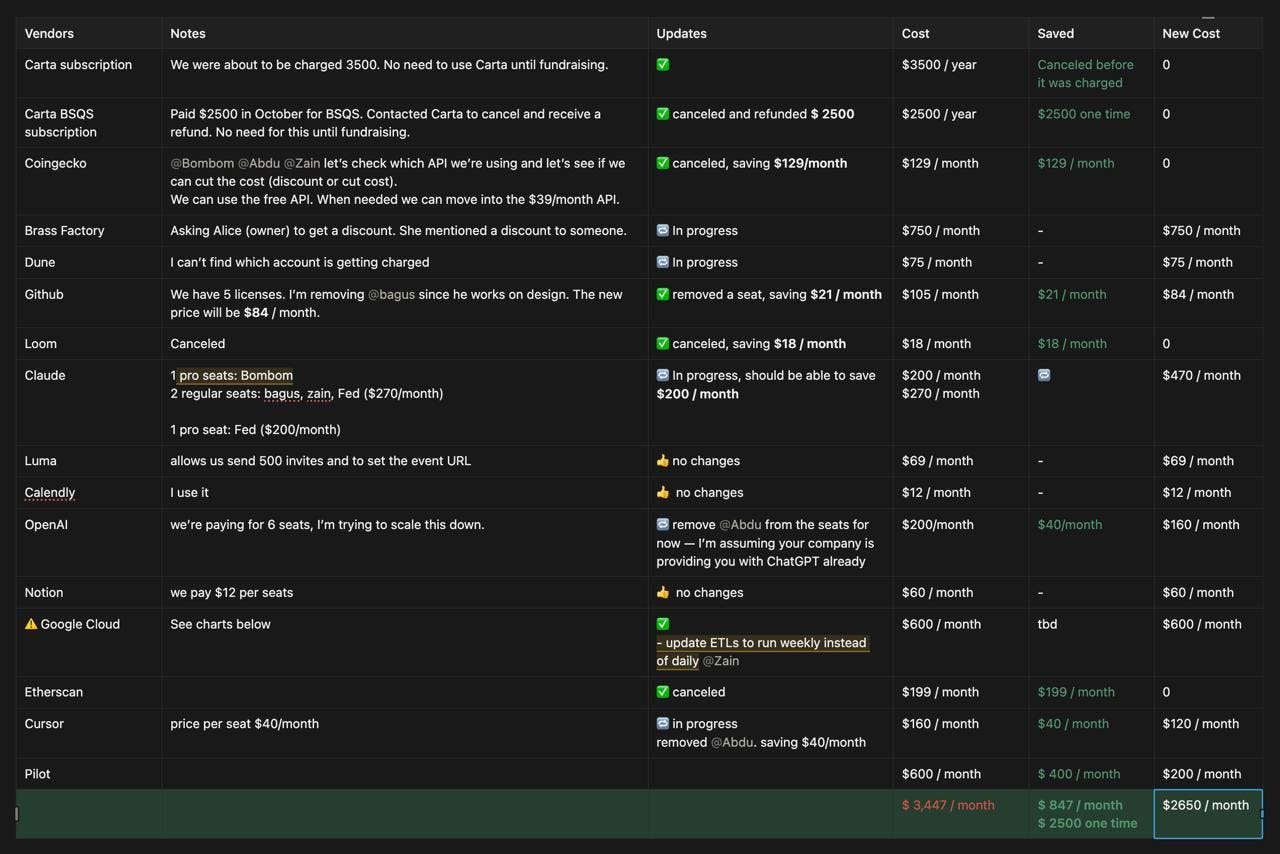Open the @Bombom mention in Coingecko notes
This screenshot has height=854, width=1280.
(202, 163)
